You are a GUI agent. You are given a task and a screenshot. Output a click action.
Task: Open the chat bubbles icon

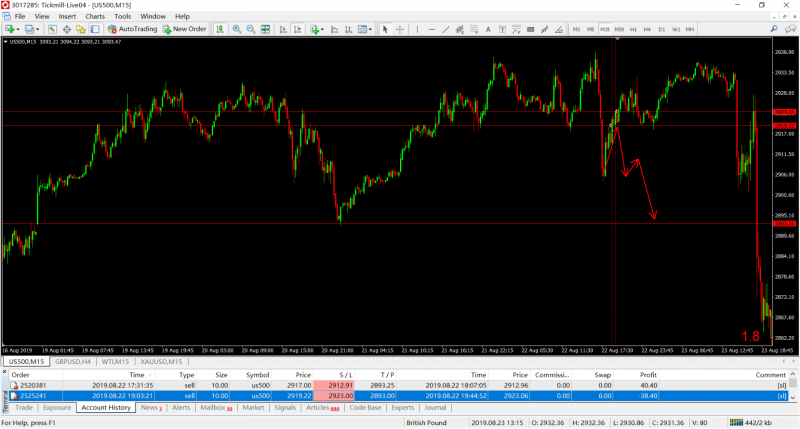point(790,29)
